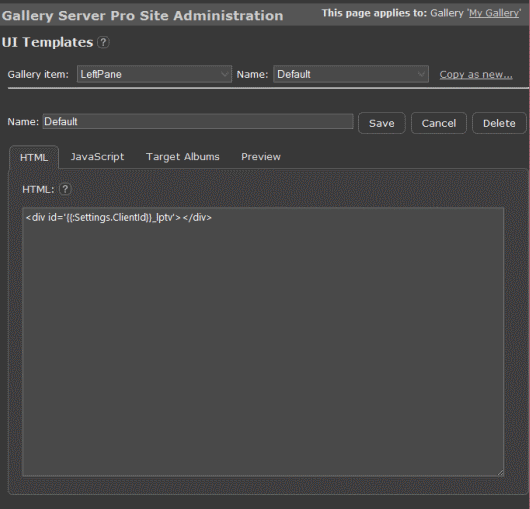Click the 'Name:' label beside the text field
This screenshot has width=530, height=509.
click(x=23, y=122)
